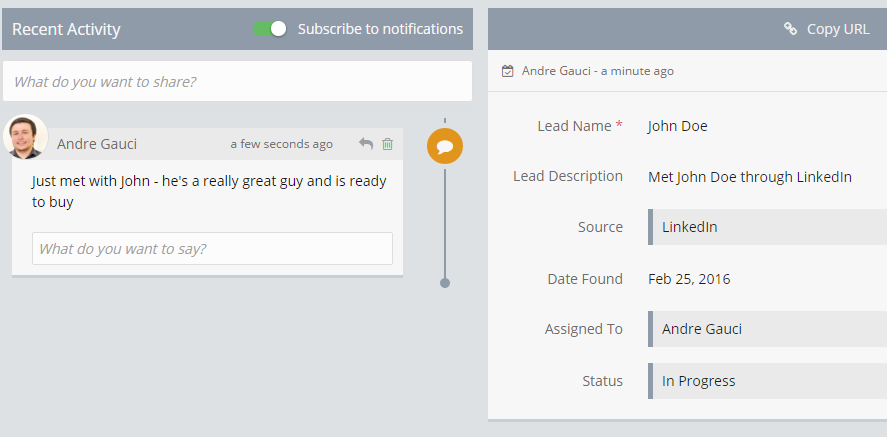Select the Lead Name value John Doe
This screenshot has height=437, width=887.
pos(677,126)
